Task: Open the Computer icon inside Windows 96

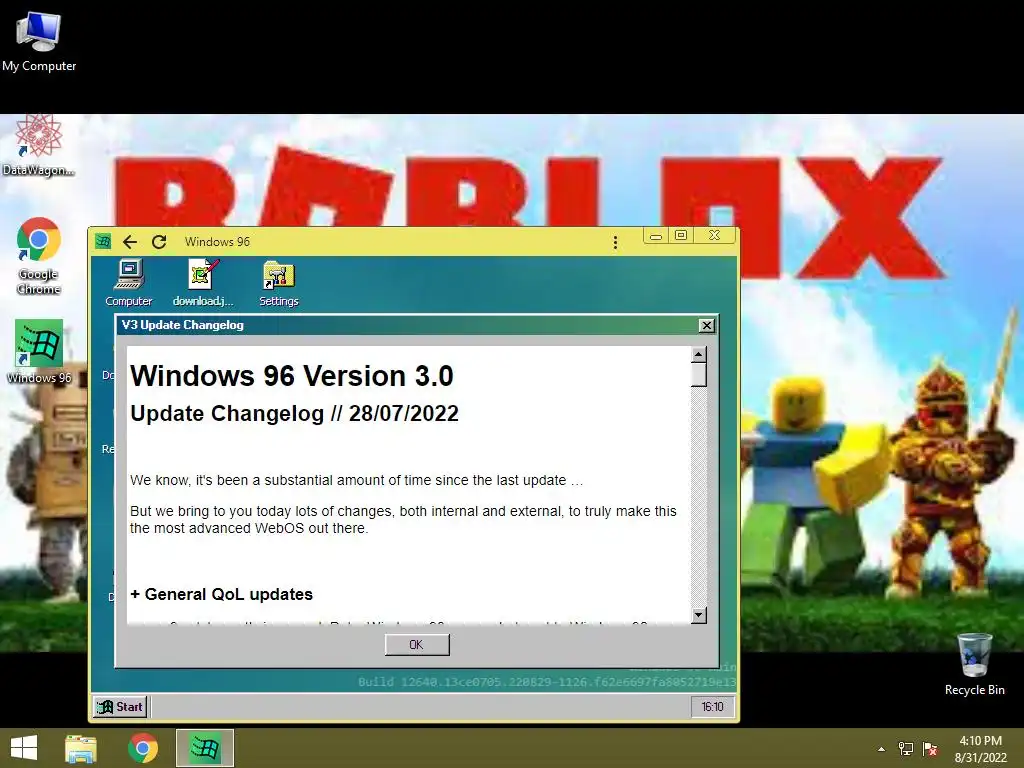Action: [x=129, y=283]
